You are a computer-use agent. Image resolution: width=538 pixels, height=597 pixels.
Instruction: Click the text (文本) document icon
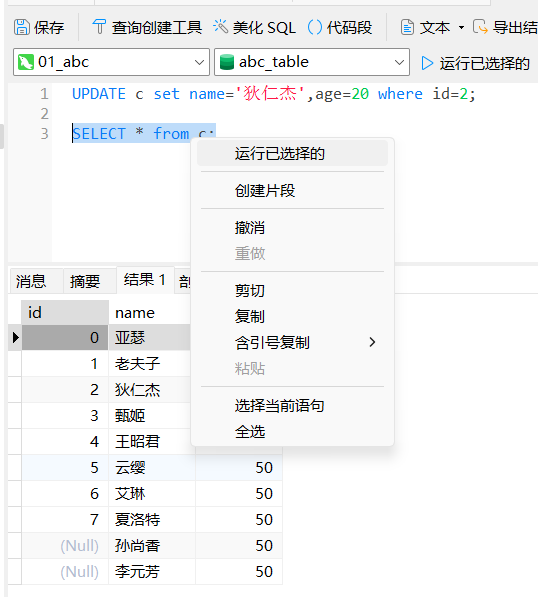(x=407, y=27)
